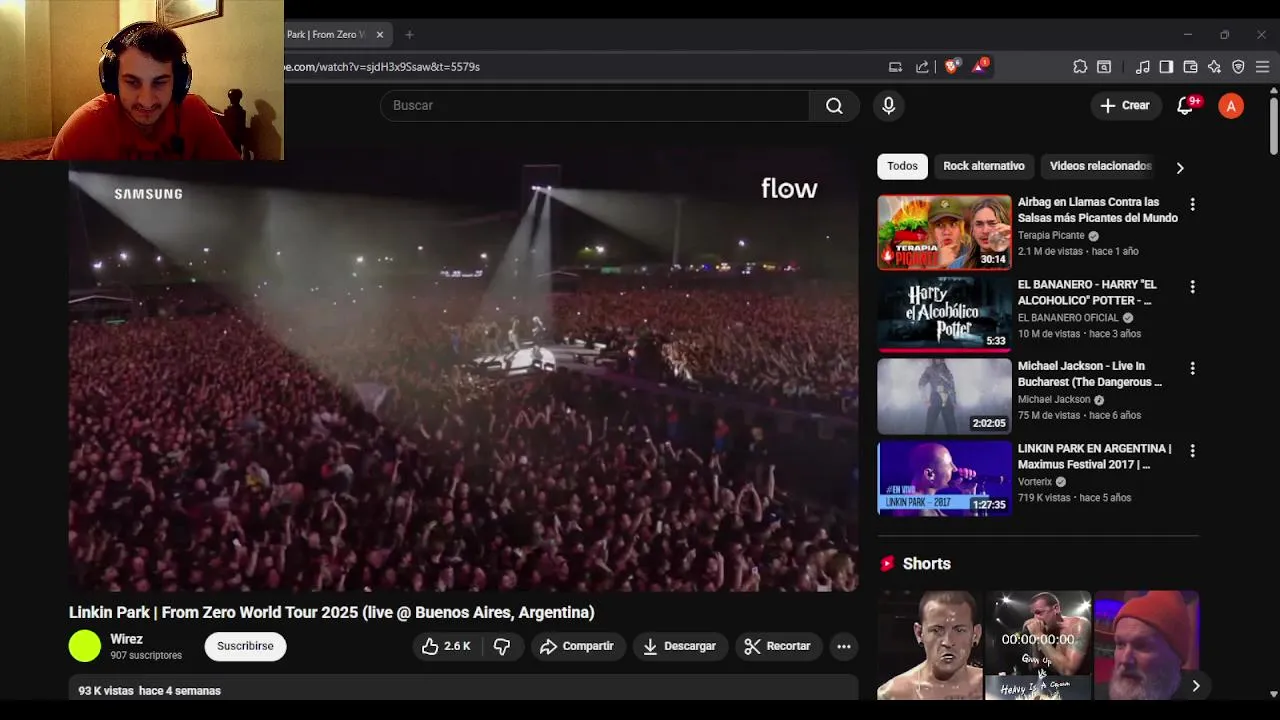Click the Crear button

point(1125,105)
